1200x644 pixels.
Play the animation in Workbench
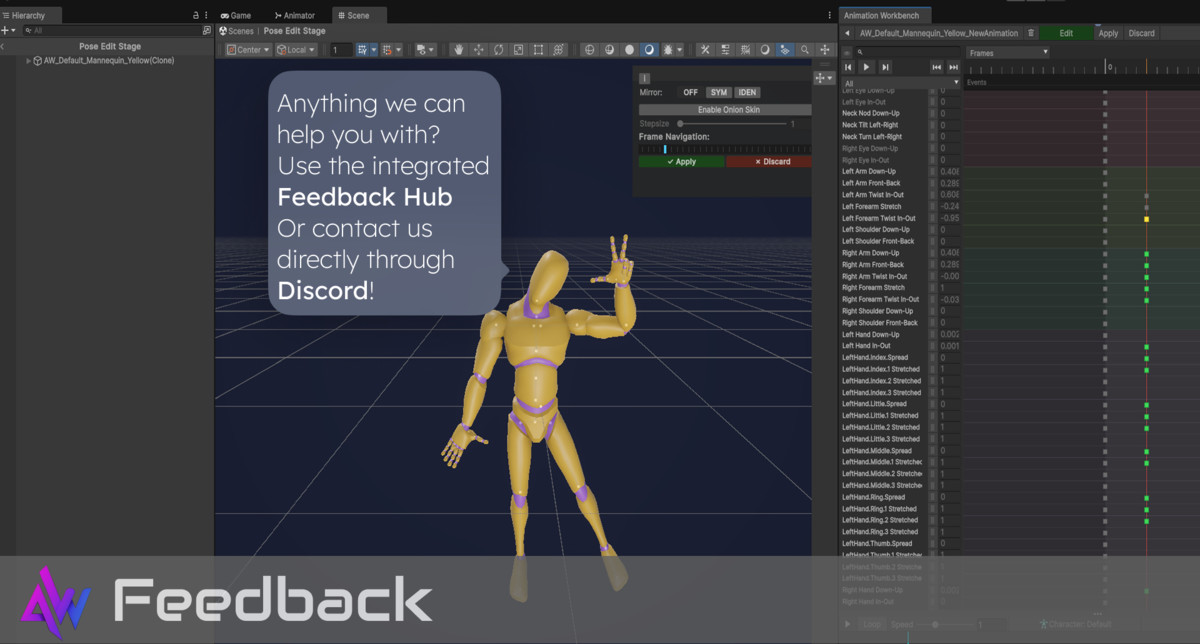[867, 67]
